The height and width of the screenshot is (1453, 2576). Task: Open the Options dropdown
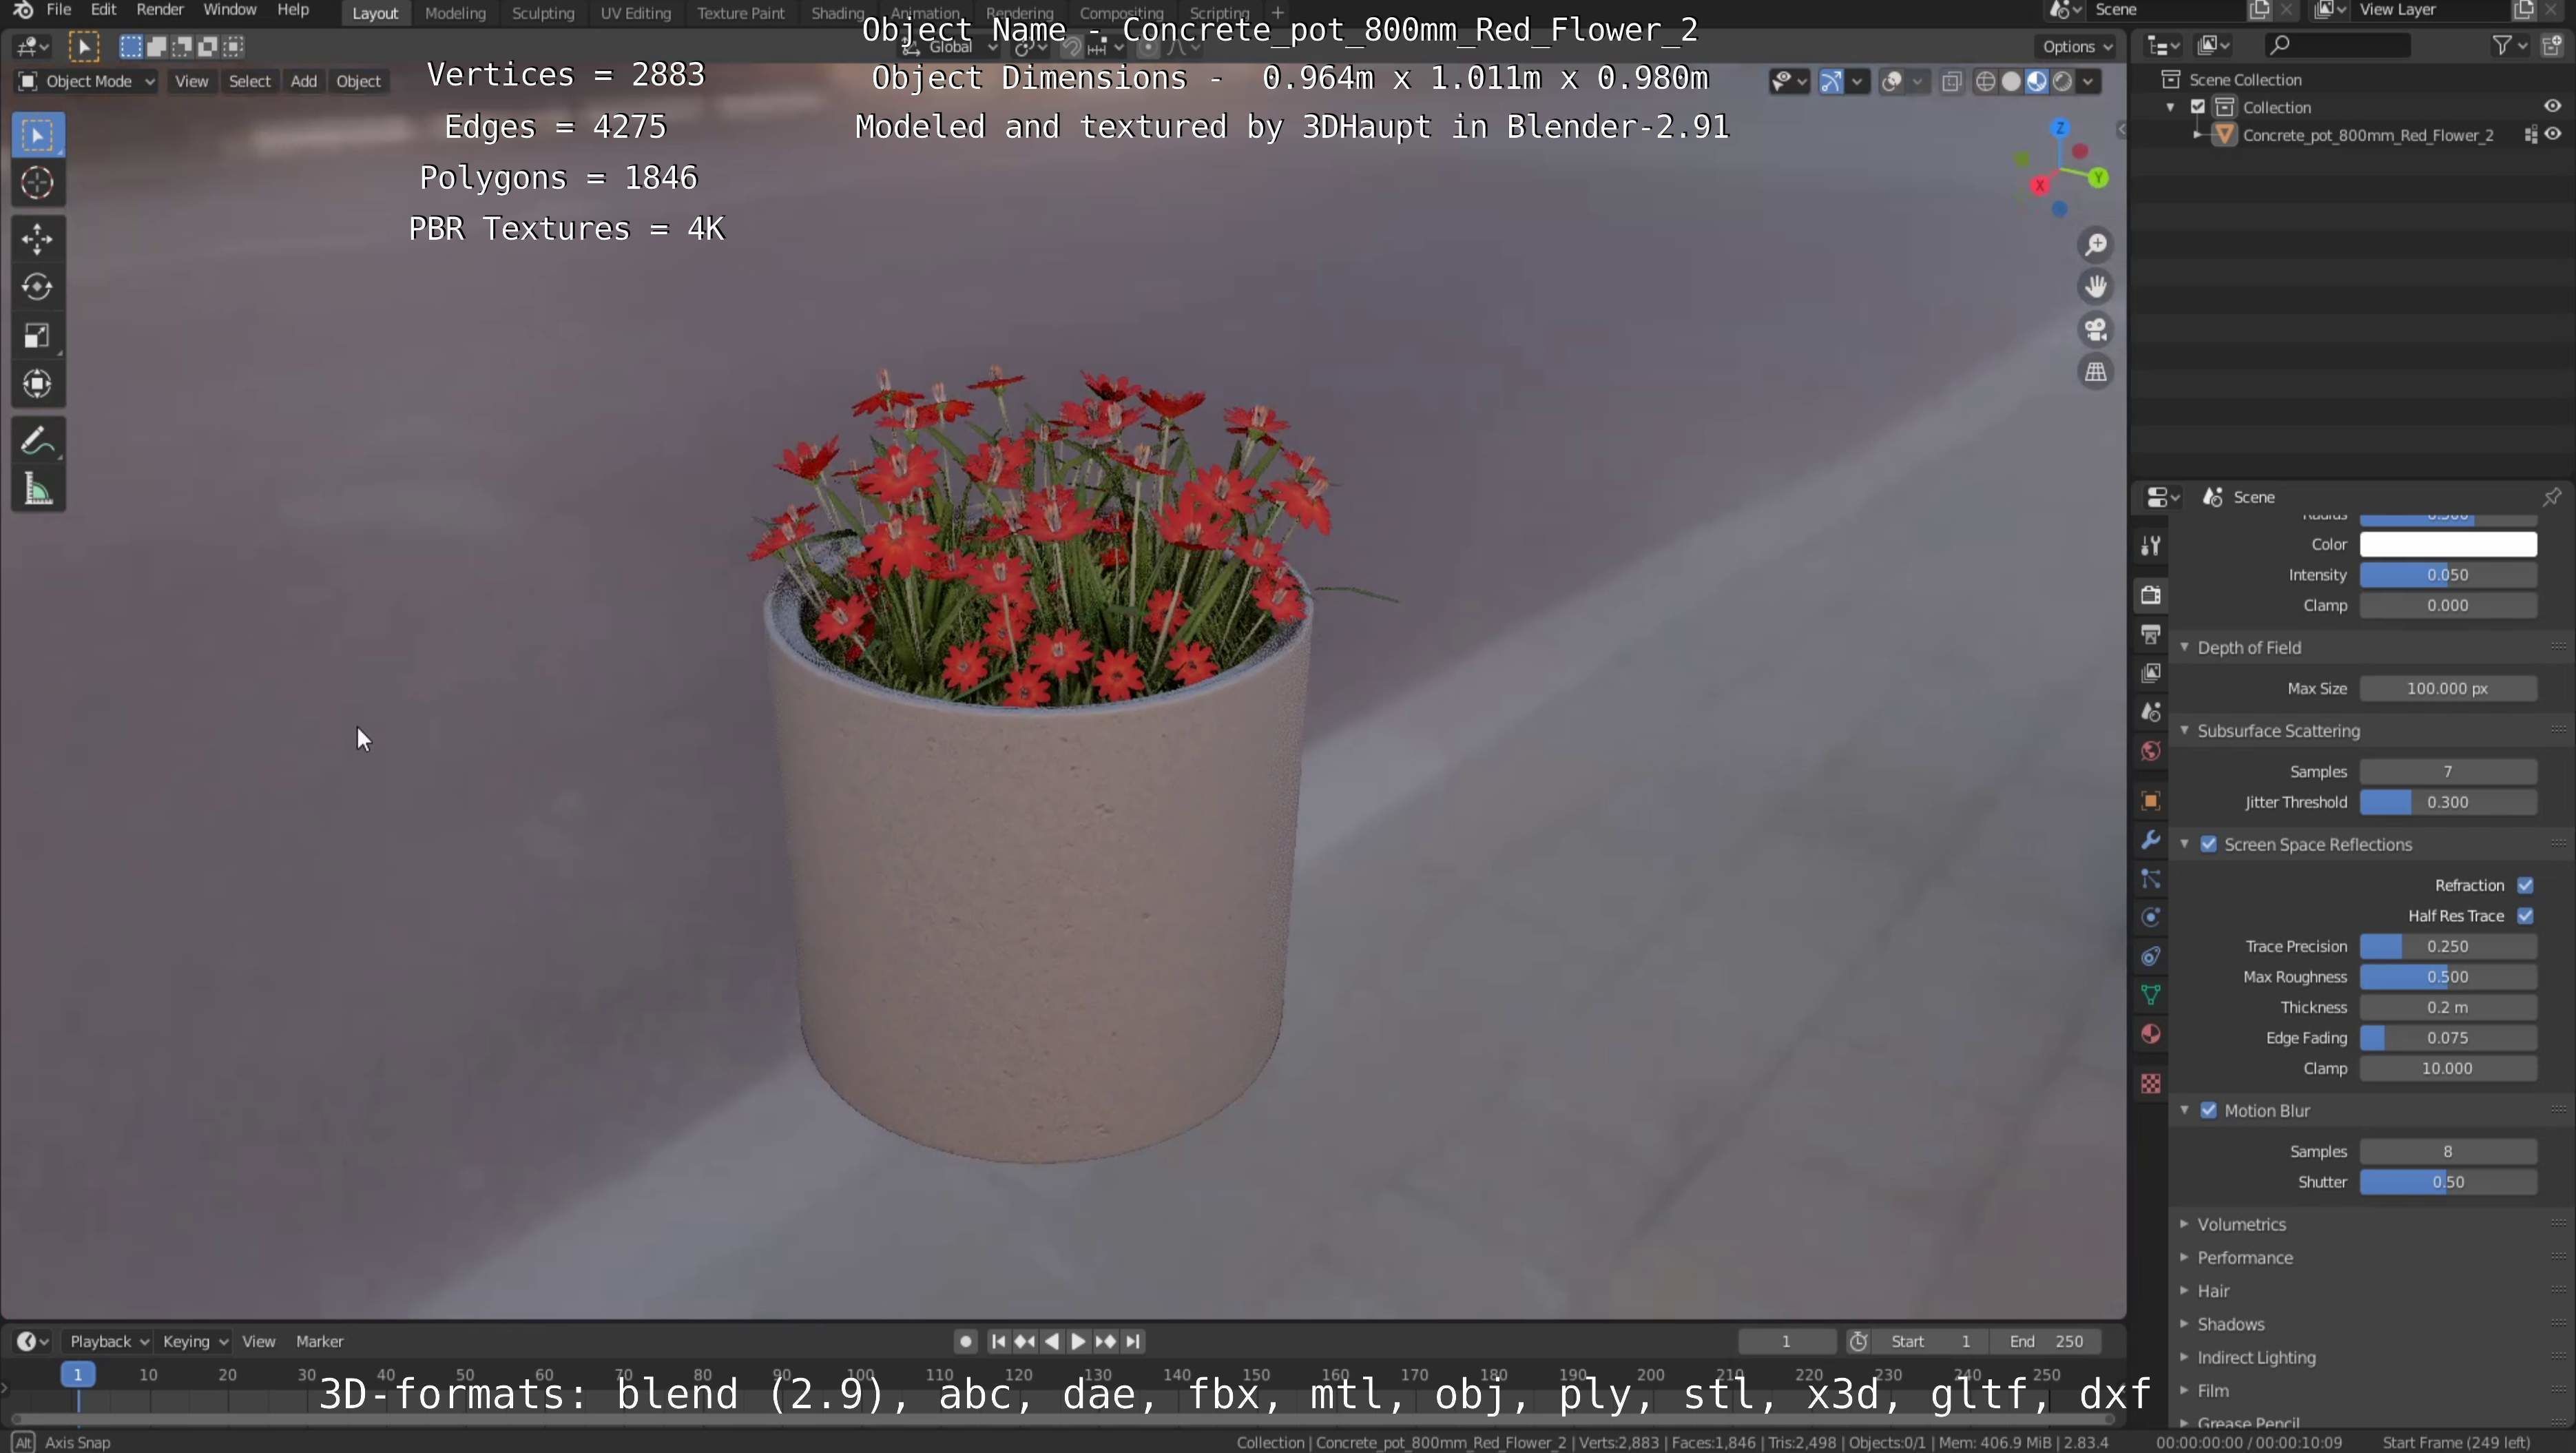click(2076, 47)
